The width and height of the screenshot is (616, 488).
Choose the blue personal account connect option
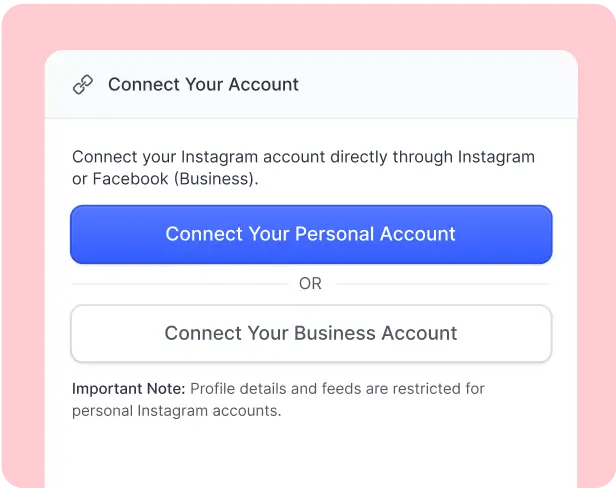click(x=311, y=234)
